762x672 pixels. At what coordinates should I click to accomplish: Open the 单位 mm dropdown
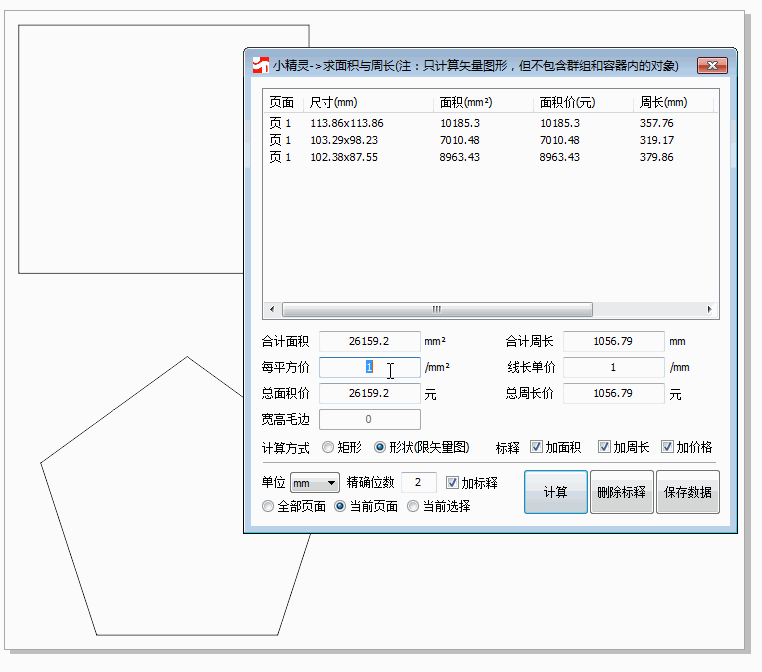pos(315,483)
